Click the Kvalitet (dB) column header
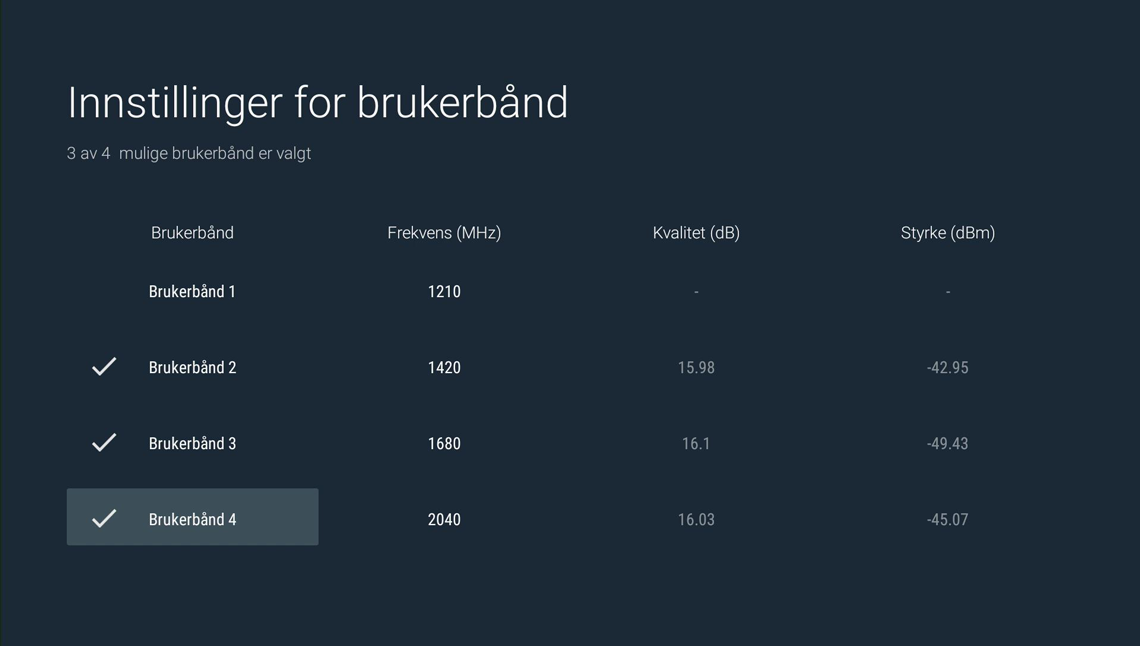The height and width of the screenshot is (646, 1140). pyautogui.click(x=695, y=232)
